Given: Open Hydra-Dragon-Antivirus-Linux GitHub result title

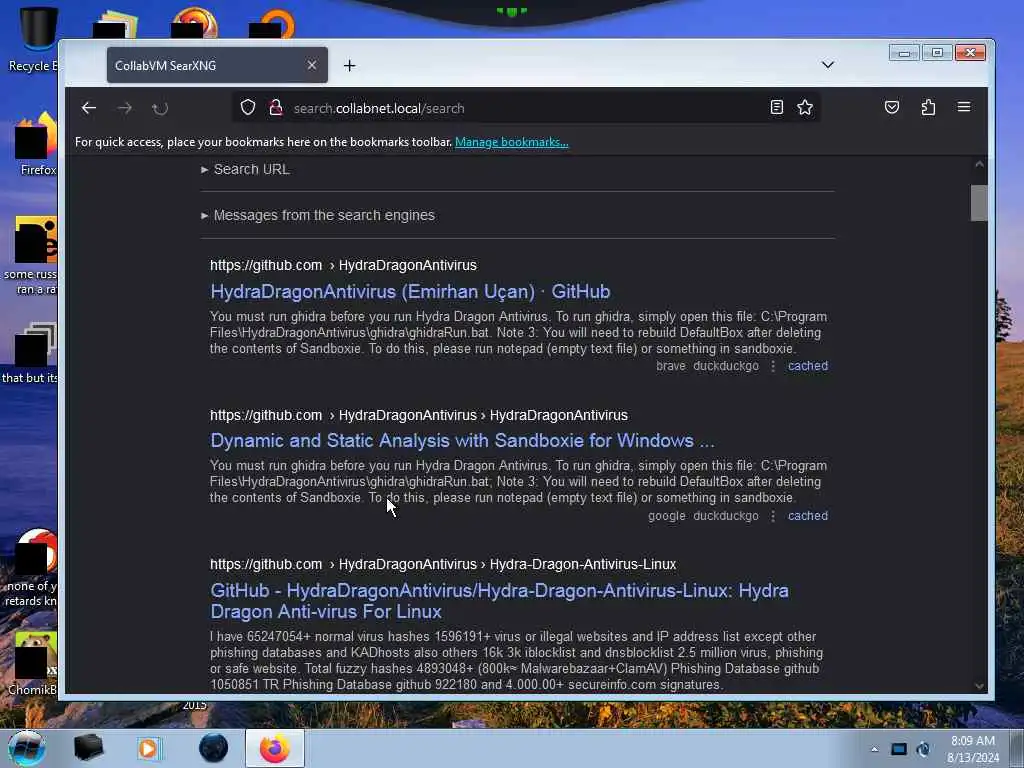Looking at the screenshot, I should pos(500,601).
